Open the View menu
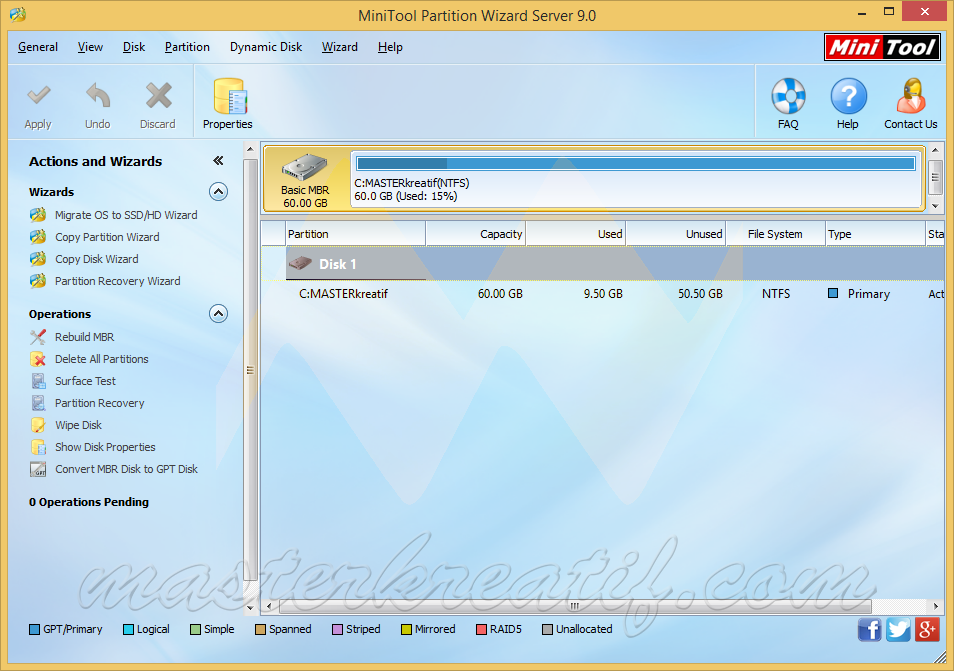 click(90, 47)
